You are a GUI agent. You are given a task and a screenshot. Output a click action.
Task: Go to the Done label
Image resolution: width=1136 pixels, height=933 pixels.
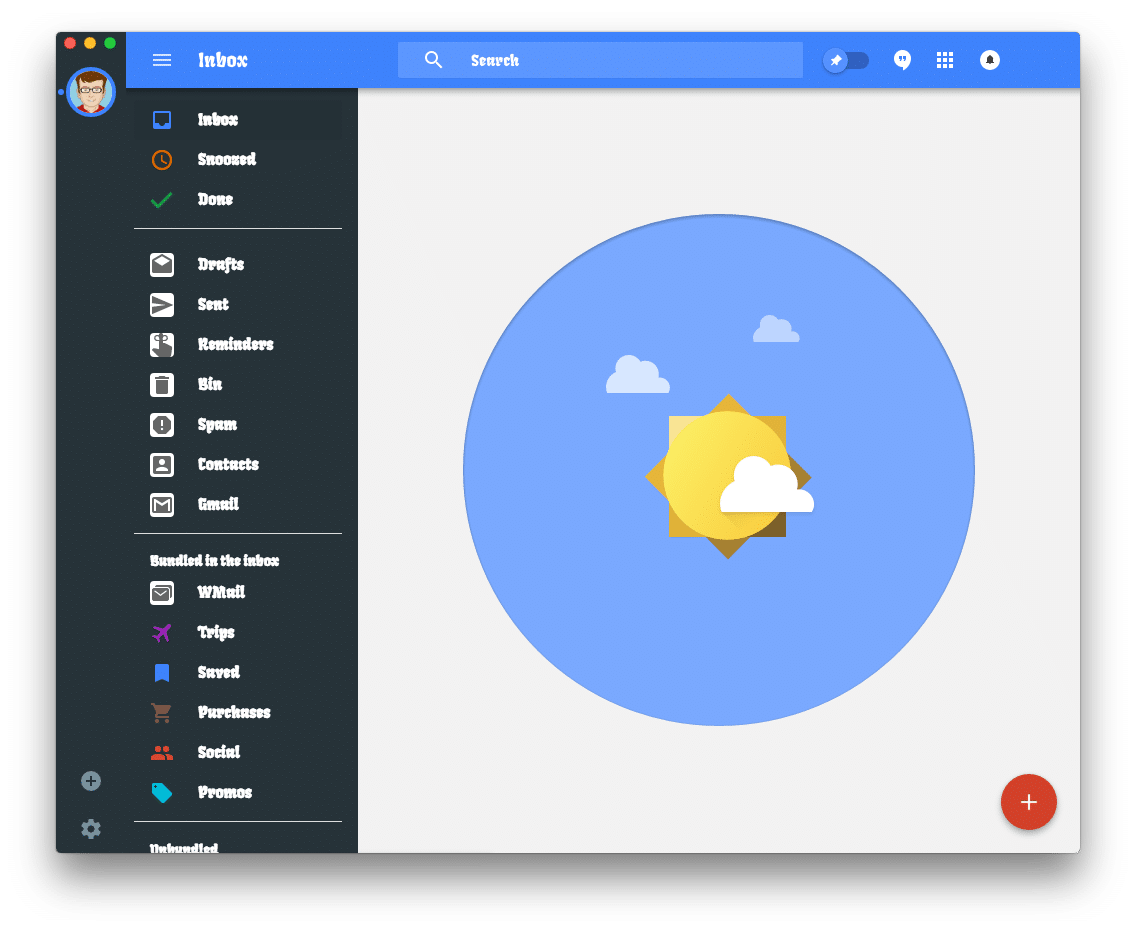pyautogui.click(x=215, y=199)
